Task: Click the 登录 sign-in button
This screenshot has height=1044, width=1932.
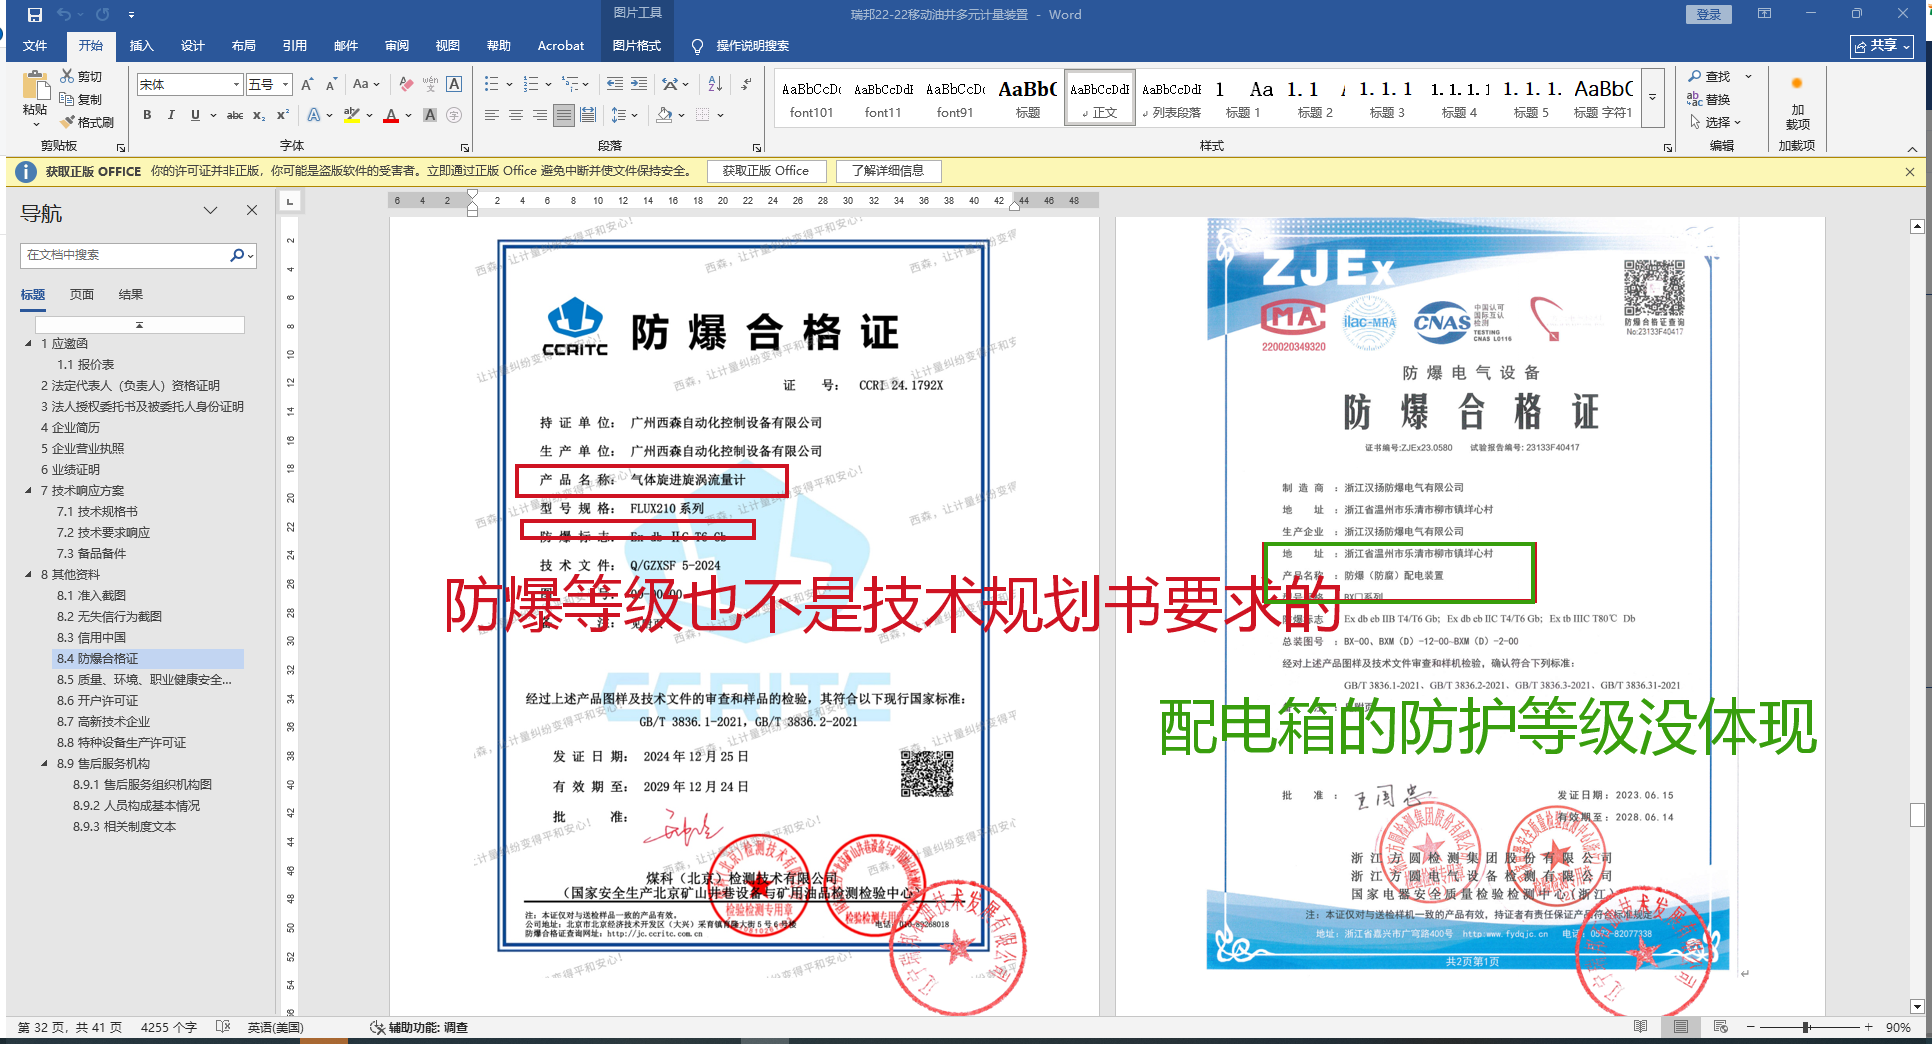Action: pyautogui.click(x=1709, y=14)
